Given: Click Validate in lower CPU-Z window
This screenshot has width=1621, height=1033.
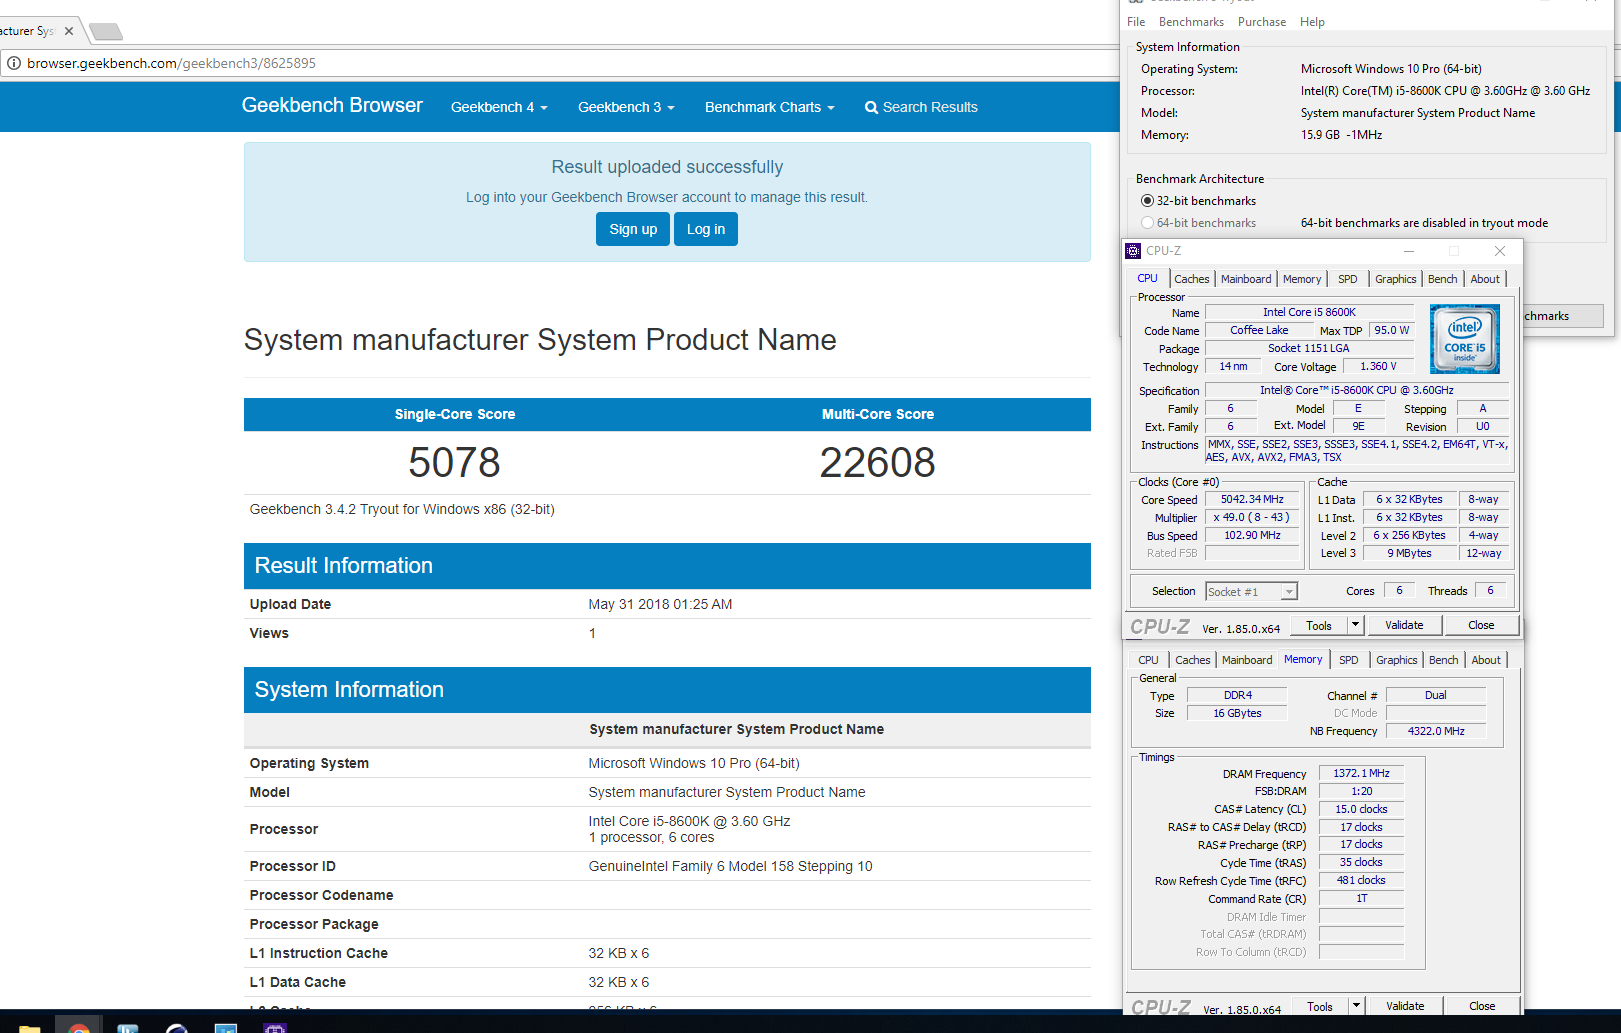Looking at the screenshot, I should pos(1405,1006).
